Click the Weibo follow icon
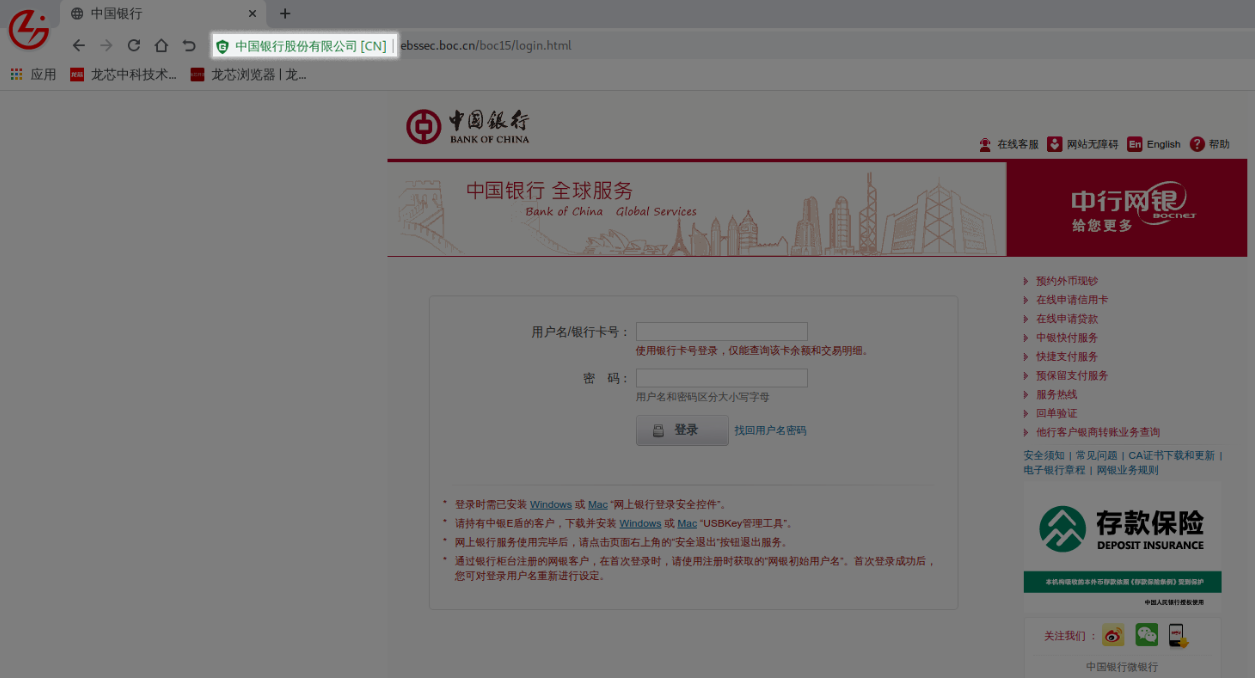 tap(1113, 635)
